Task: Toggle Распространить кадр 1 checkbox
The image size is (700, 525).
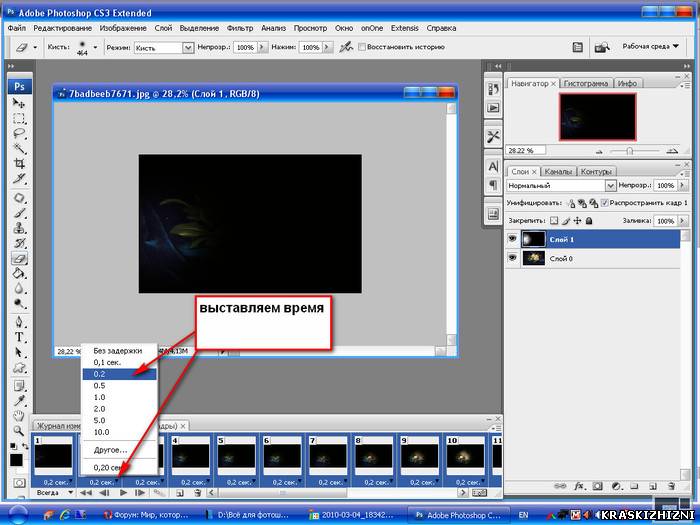Action: pyautogui.click(x=604, y=203)
